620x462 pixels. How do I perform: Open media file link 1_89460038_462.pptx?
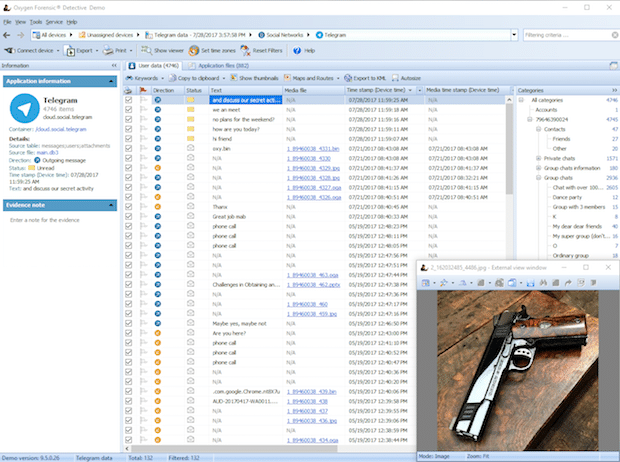coord(313,285)
